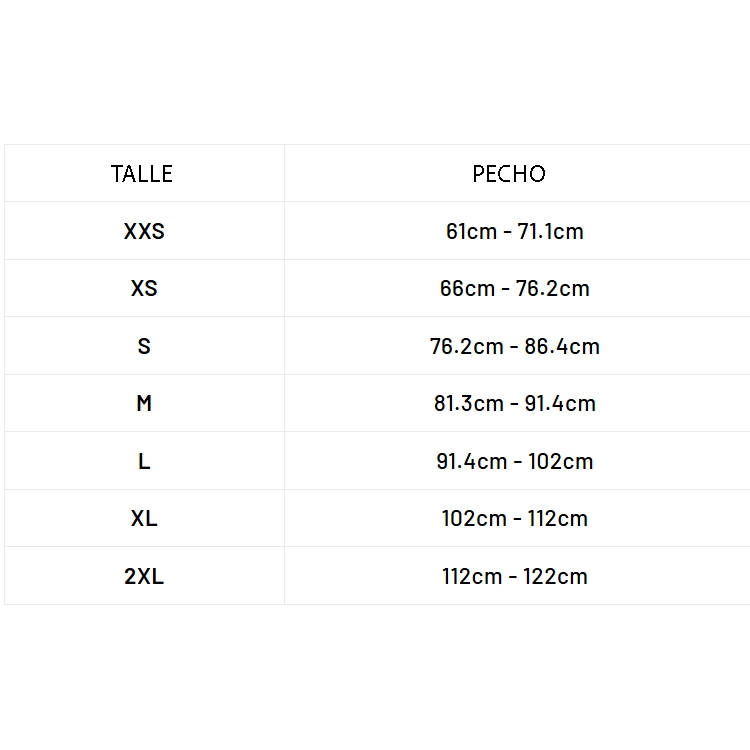Click the 2XL size label
This screenshot has height=750, width=750.
click(x=144, y=577)
